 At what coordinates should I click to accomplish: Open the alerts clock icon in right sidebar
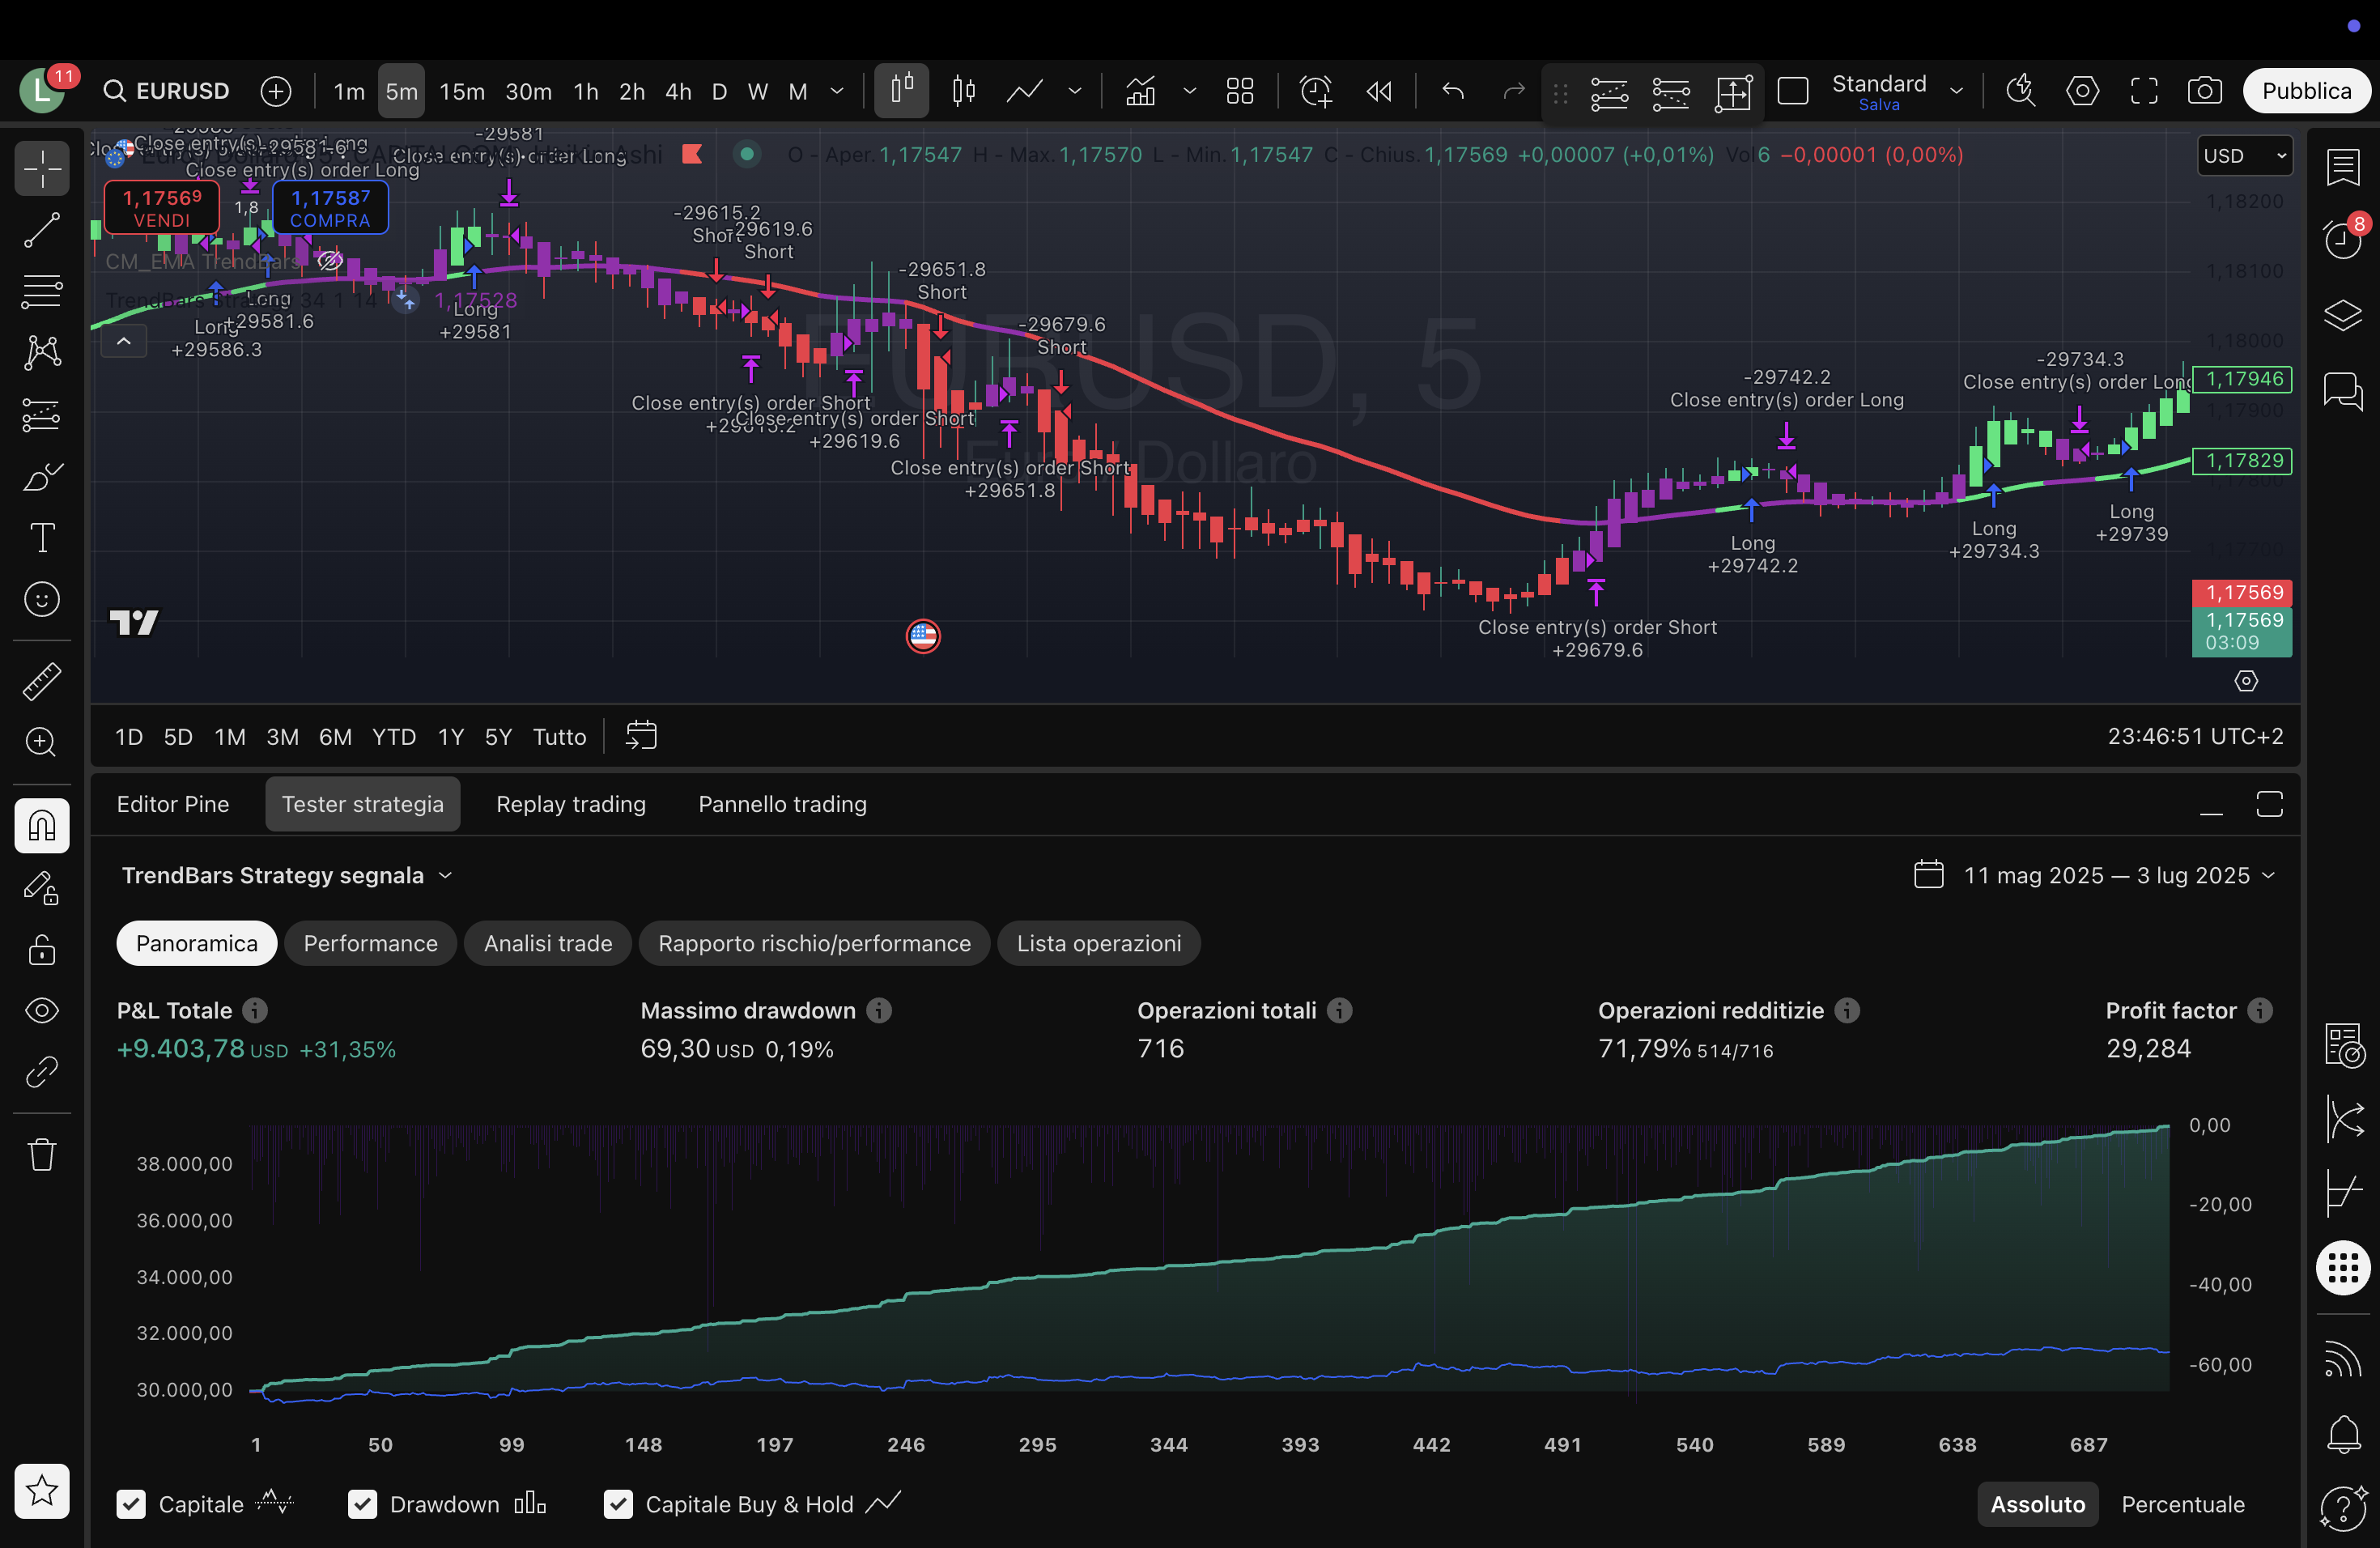[2342, 238]
